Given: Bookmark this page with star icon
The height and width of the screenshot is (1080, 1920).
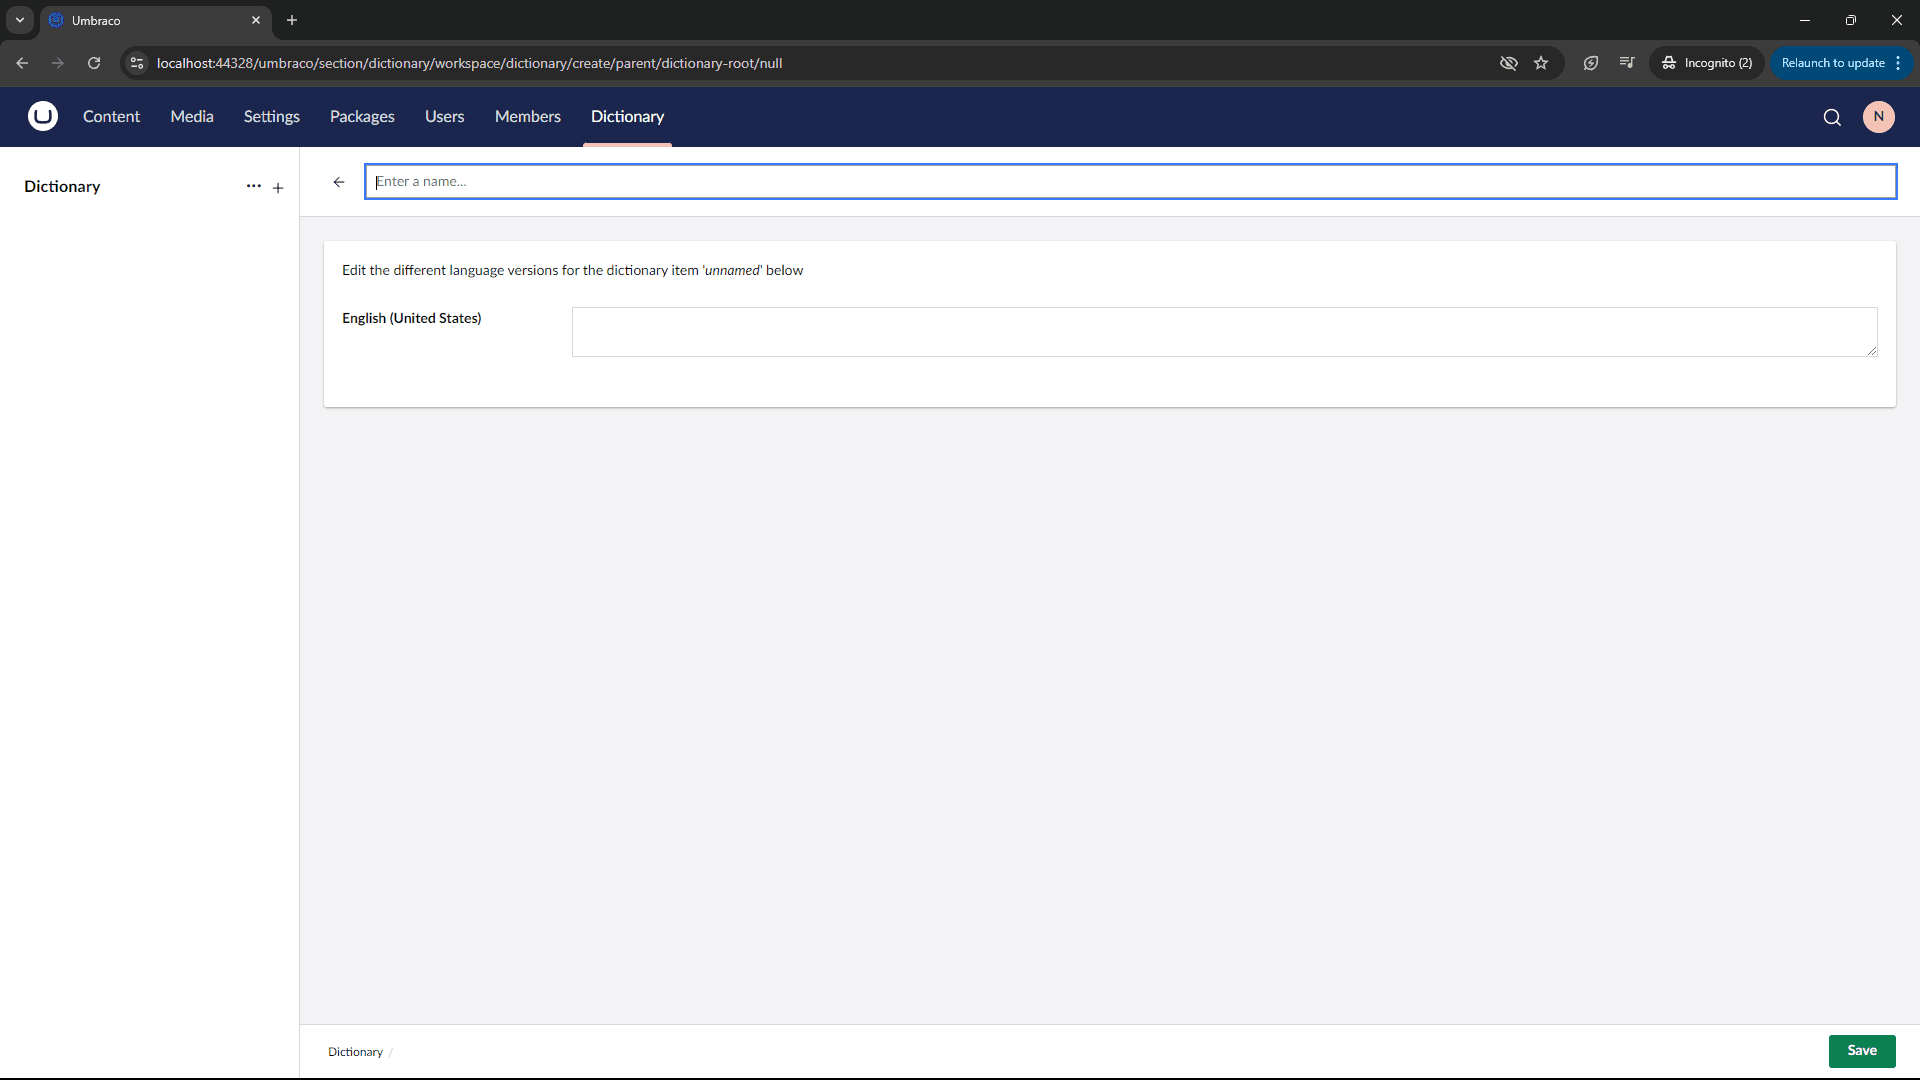Looking at the screenshot, I should pyautogui.click(x=1541, y=63).
